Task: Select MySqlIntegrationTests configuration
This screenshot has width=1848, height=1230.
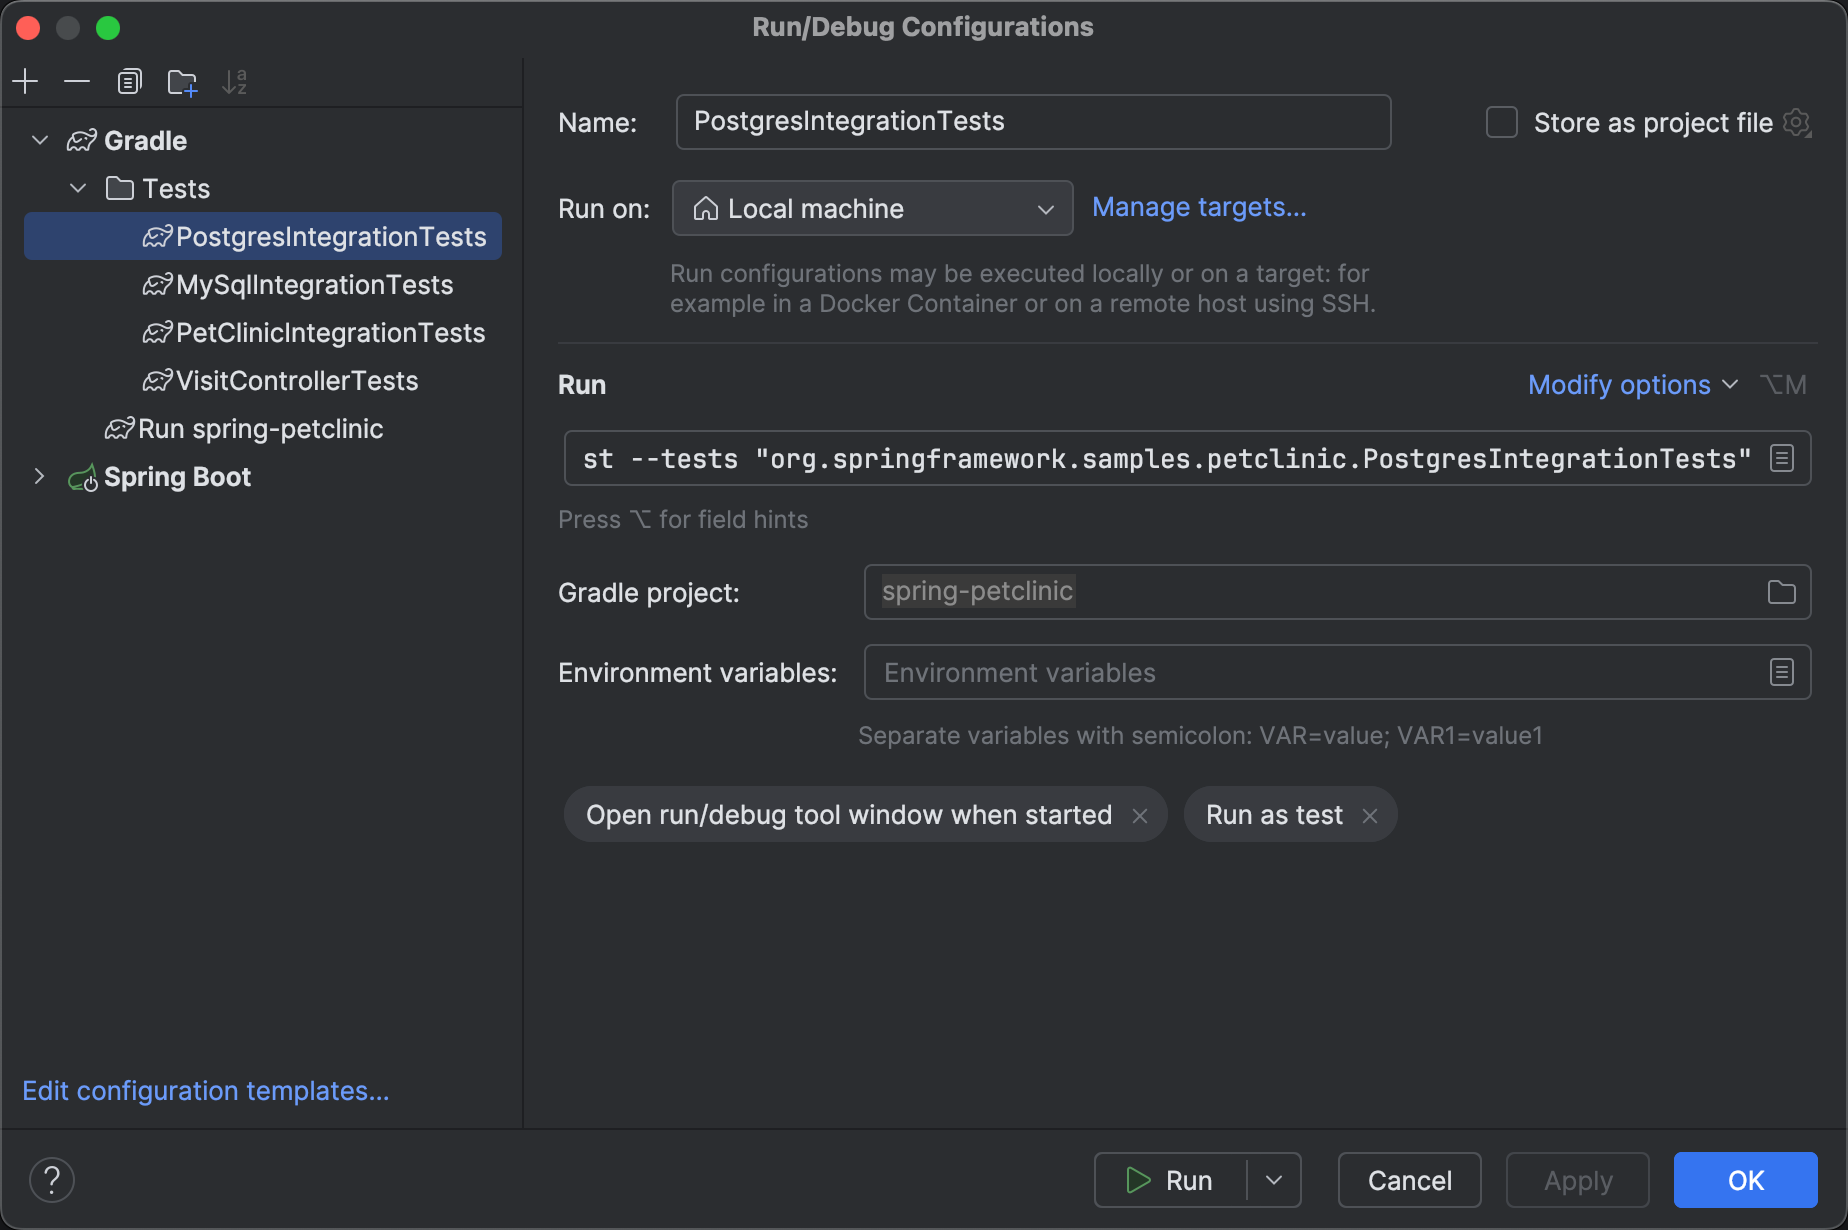Action: (x=314, y=285)
